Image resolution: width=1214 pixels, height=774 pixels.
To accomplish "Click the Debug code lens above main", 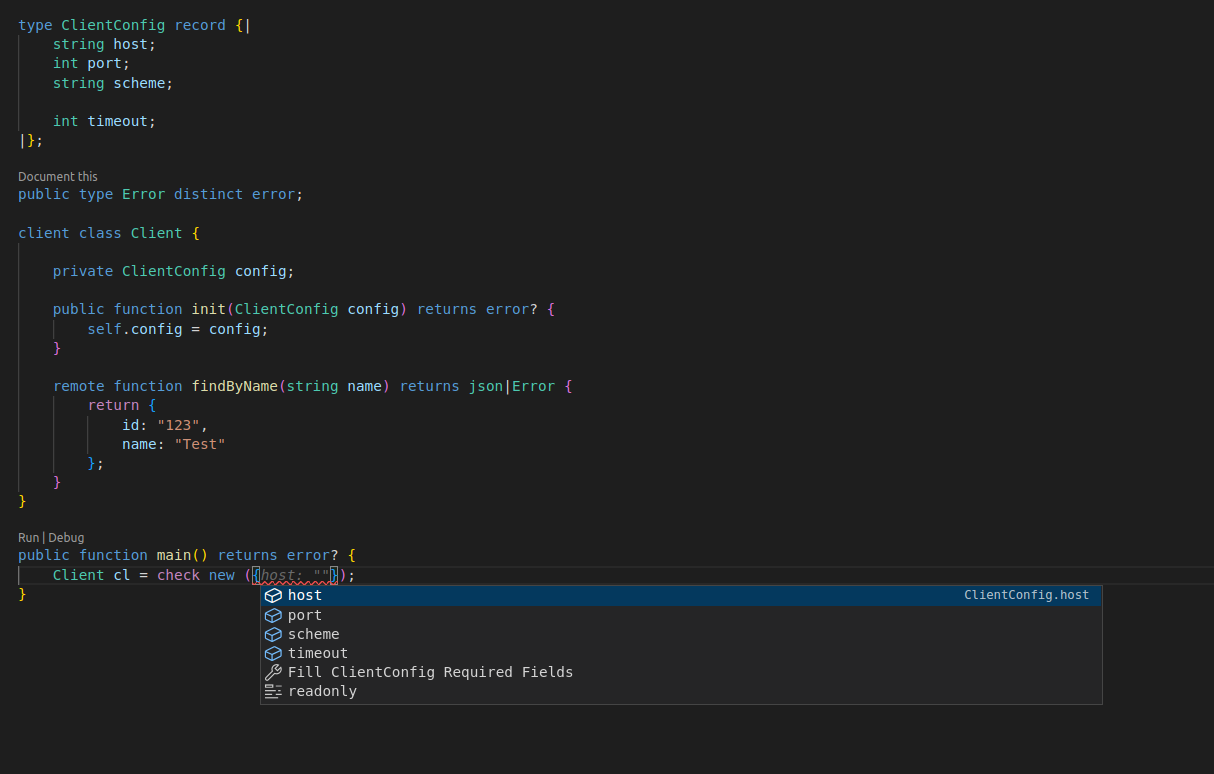I will [x=66, y=537].
